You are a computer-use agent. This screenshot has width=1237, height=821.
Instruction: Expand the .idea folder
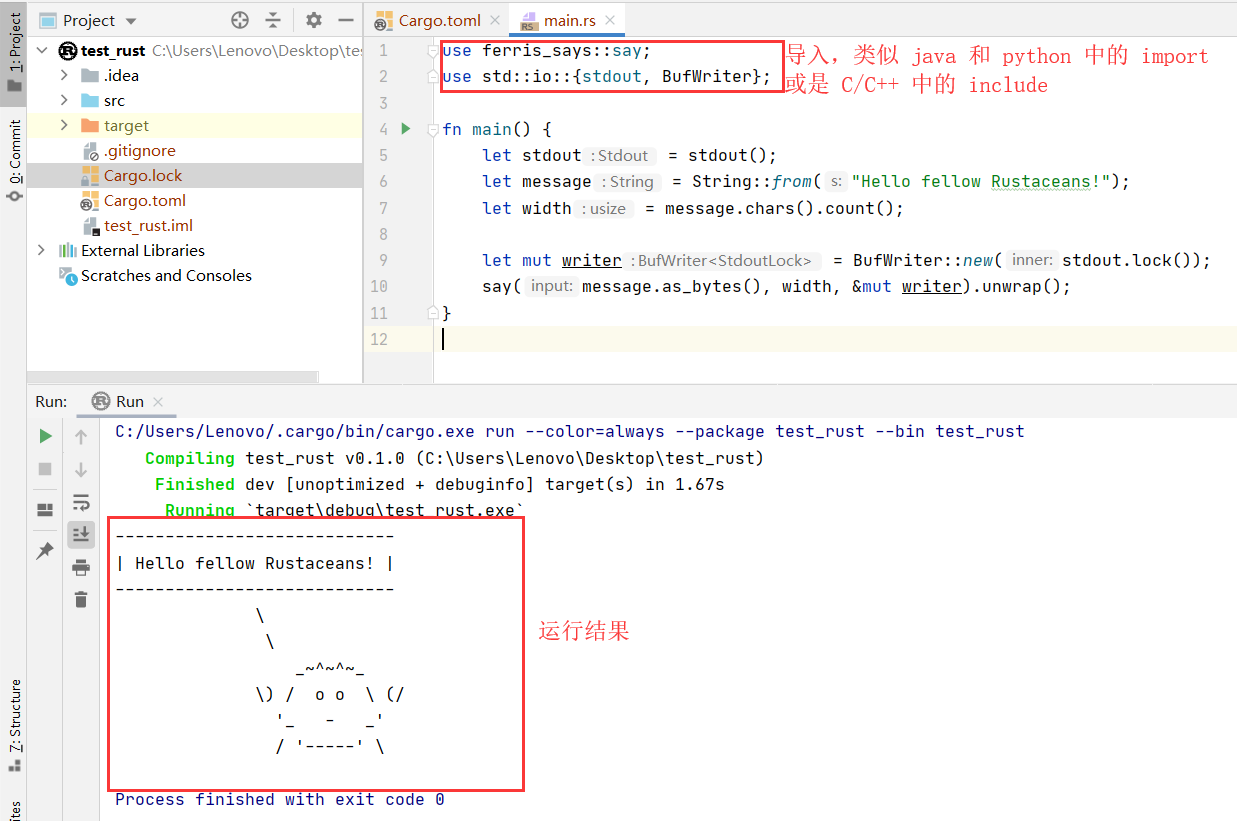click(64, 75)
